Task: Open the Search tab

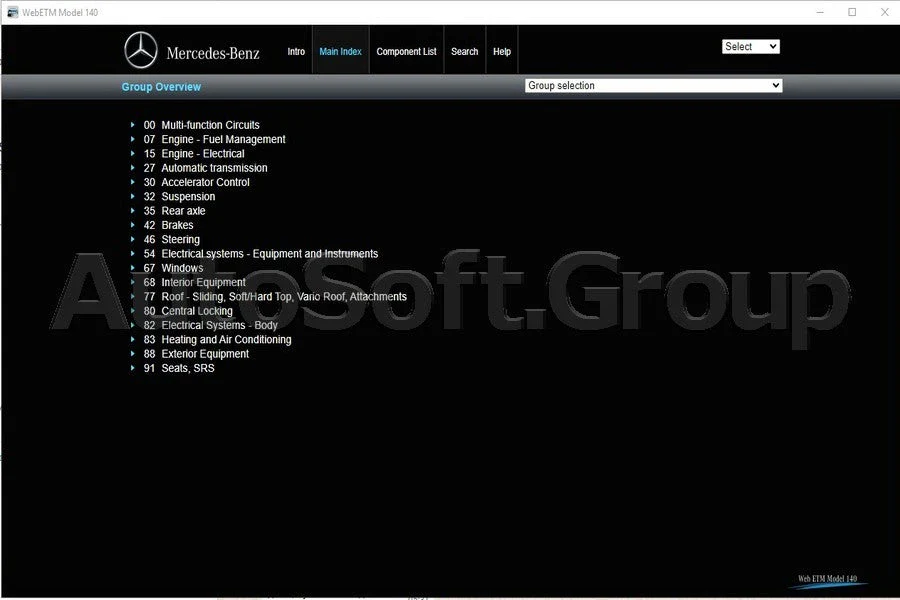Action: pos(464,50)
